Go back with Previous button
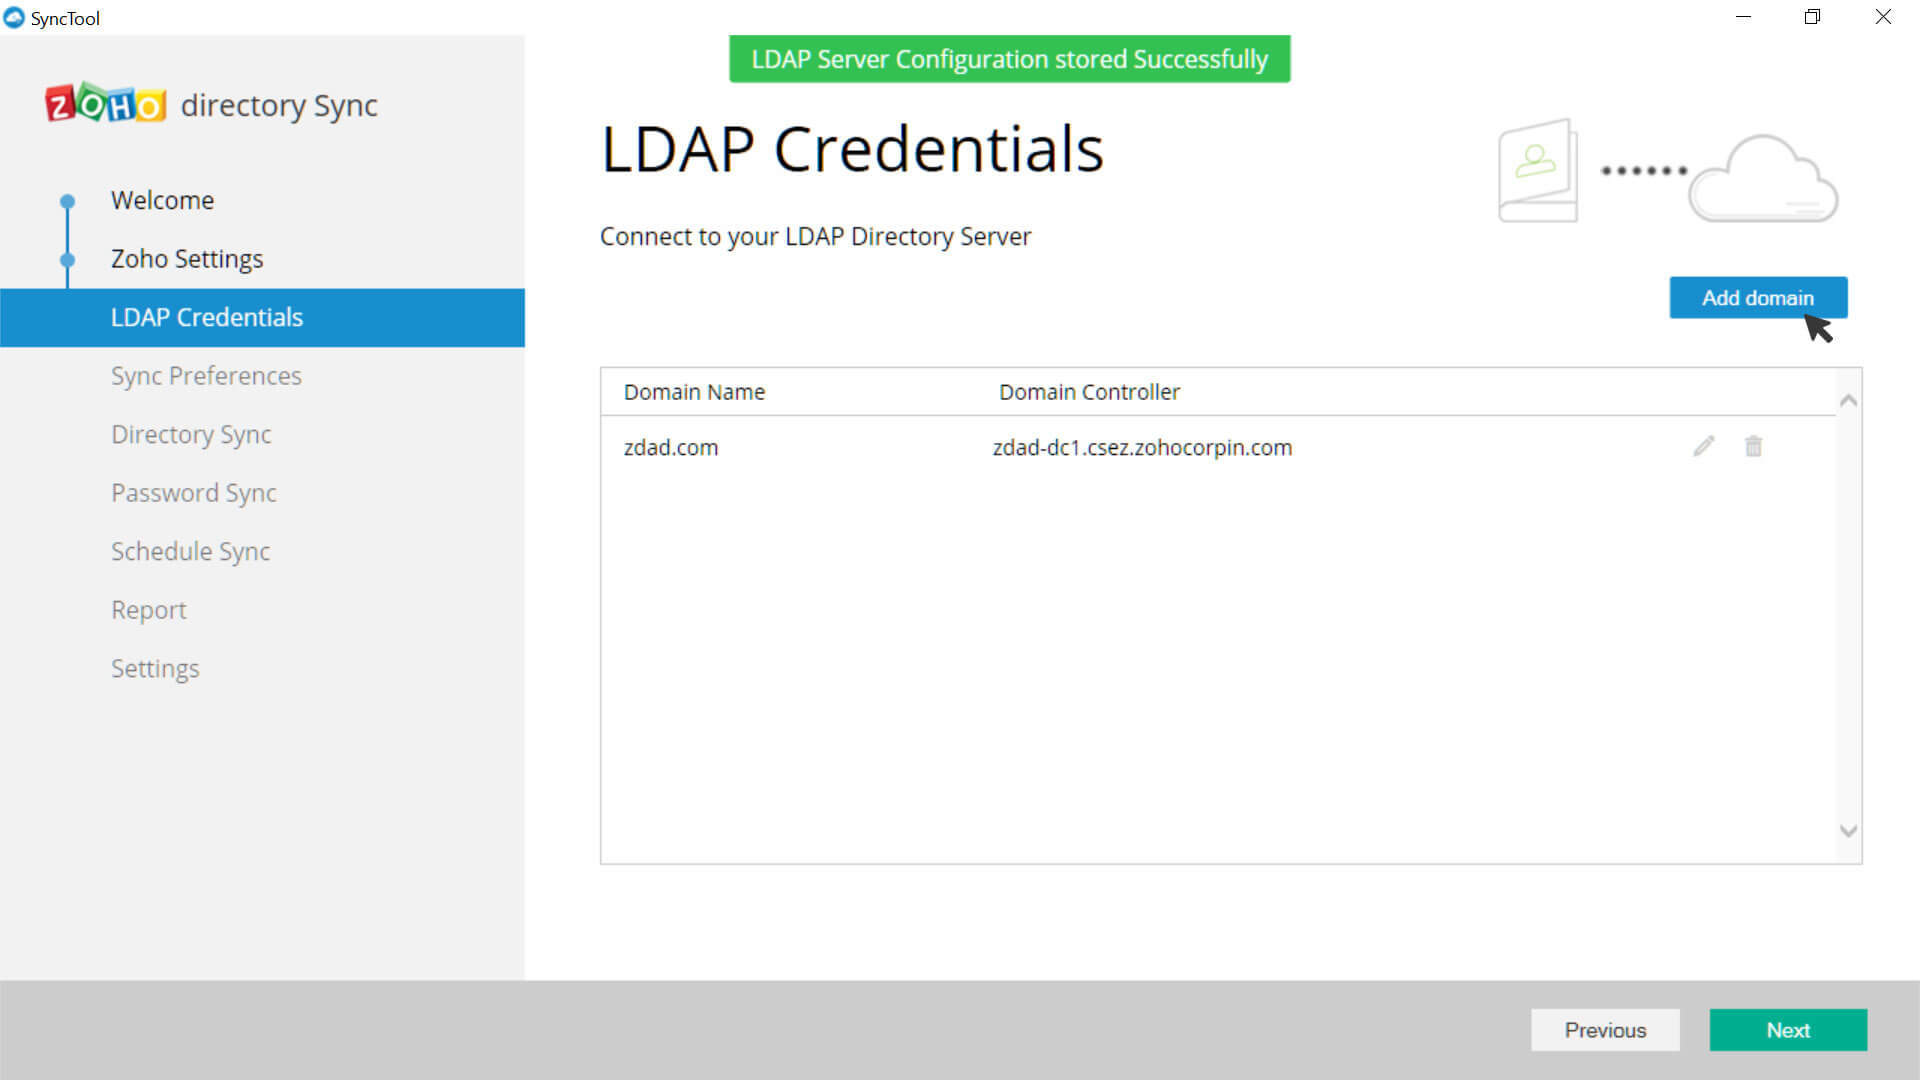Image resolution: width=1920 pixels, height=1080 pixels. coord(1605,1030)
